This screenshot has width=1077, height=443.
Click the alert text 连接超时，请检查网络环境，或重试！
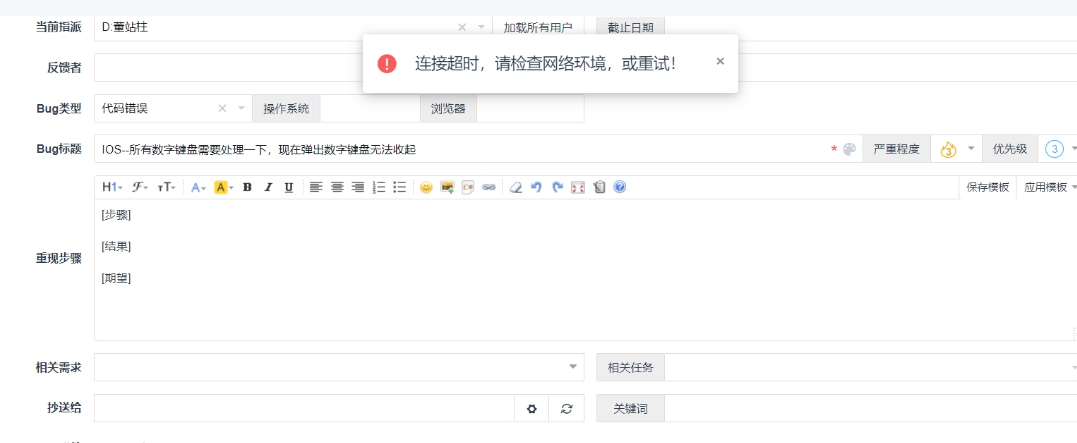click(545, 64)
